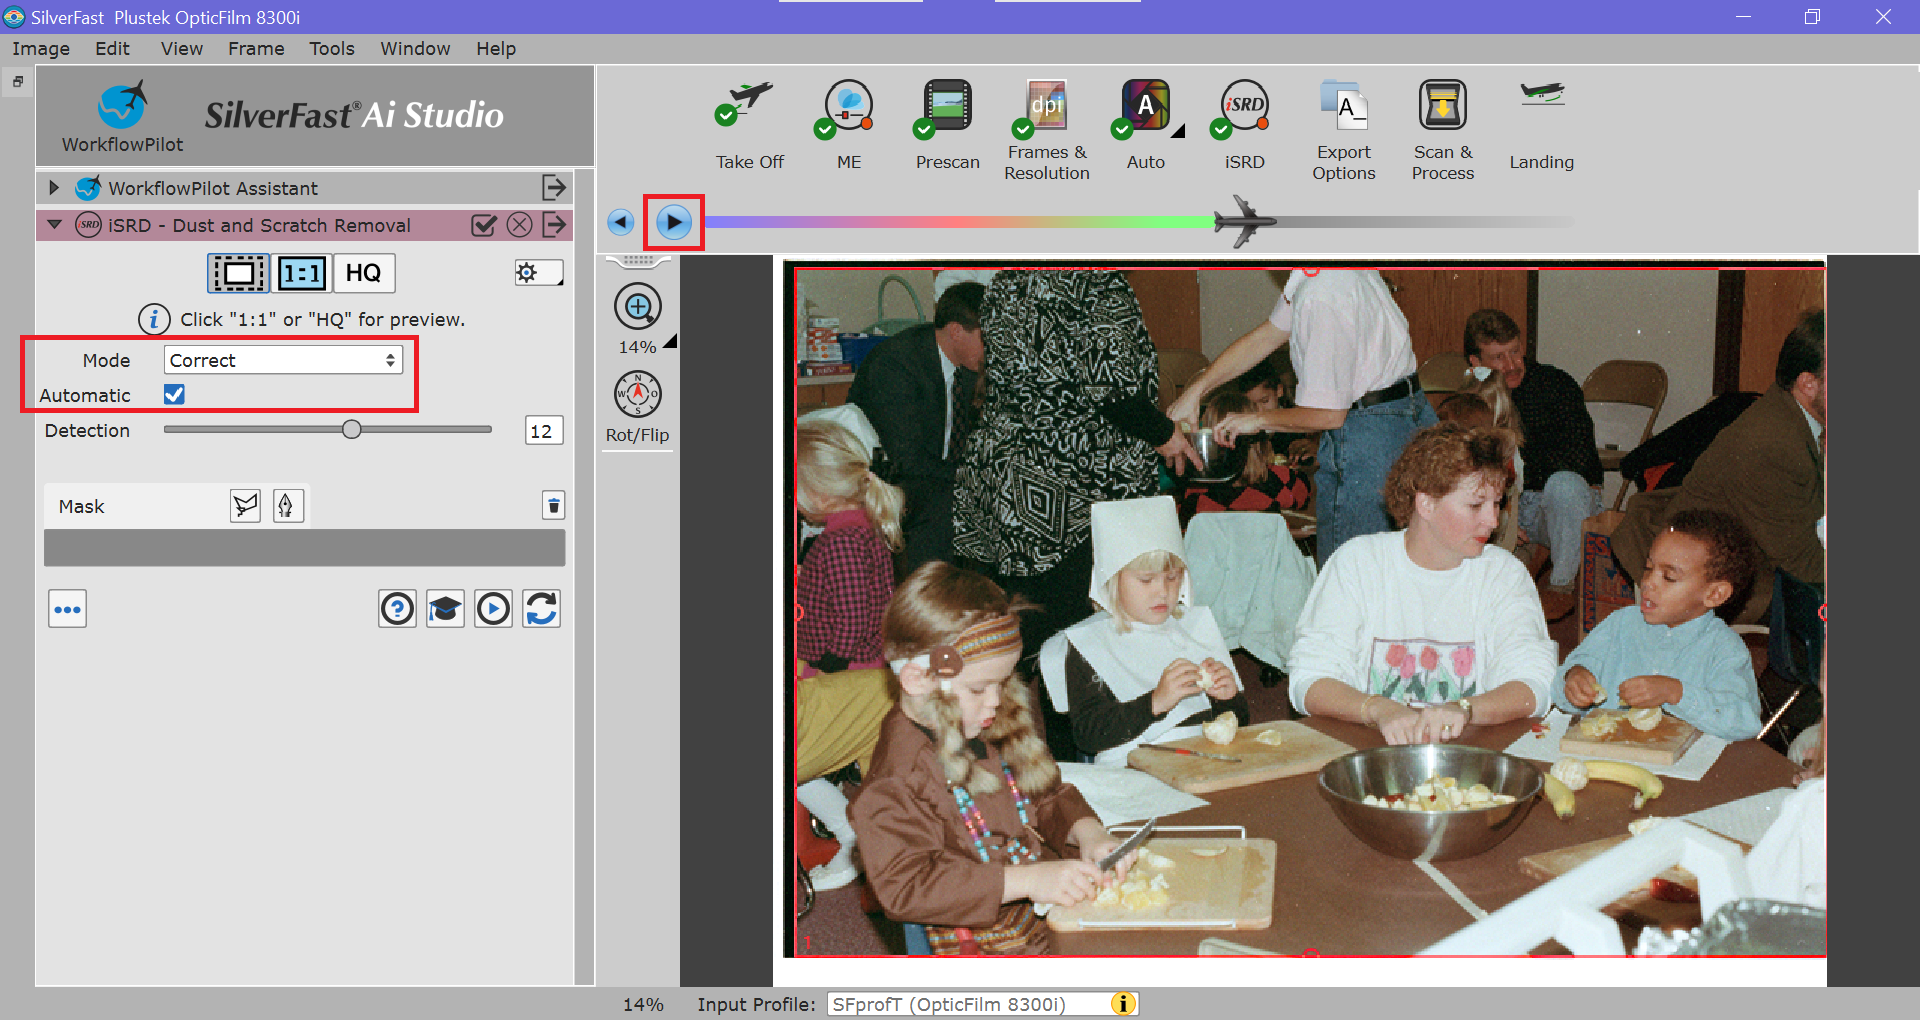Open the Help menu
Image resolution: width=1920 pixels, height=1020 pixels.
coord(496,49)
